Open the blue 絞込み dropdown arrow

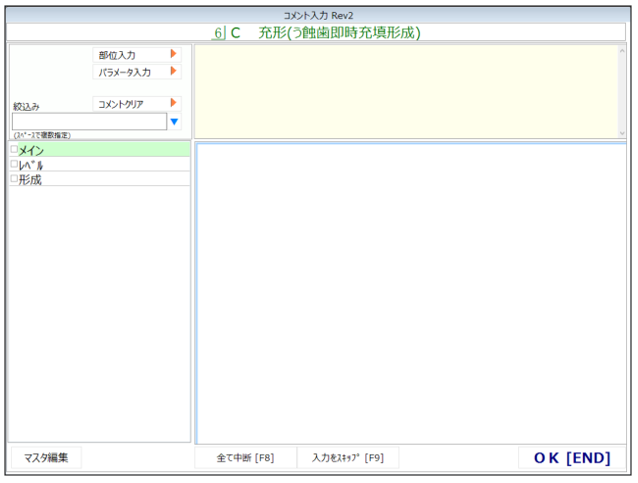pos(174,122)
